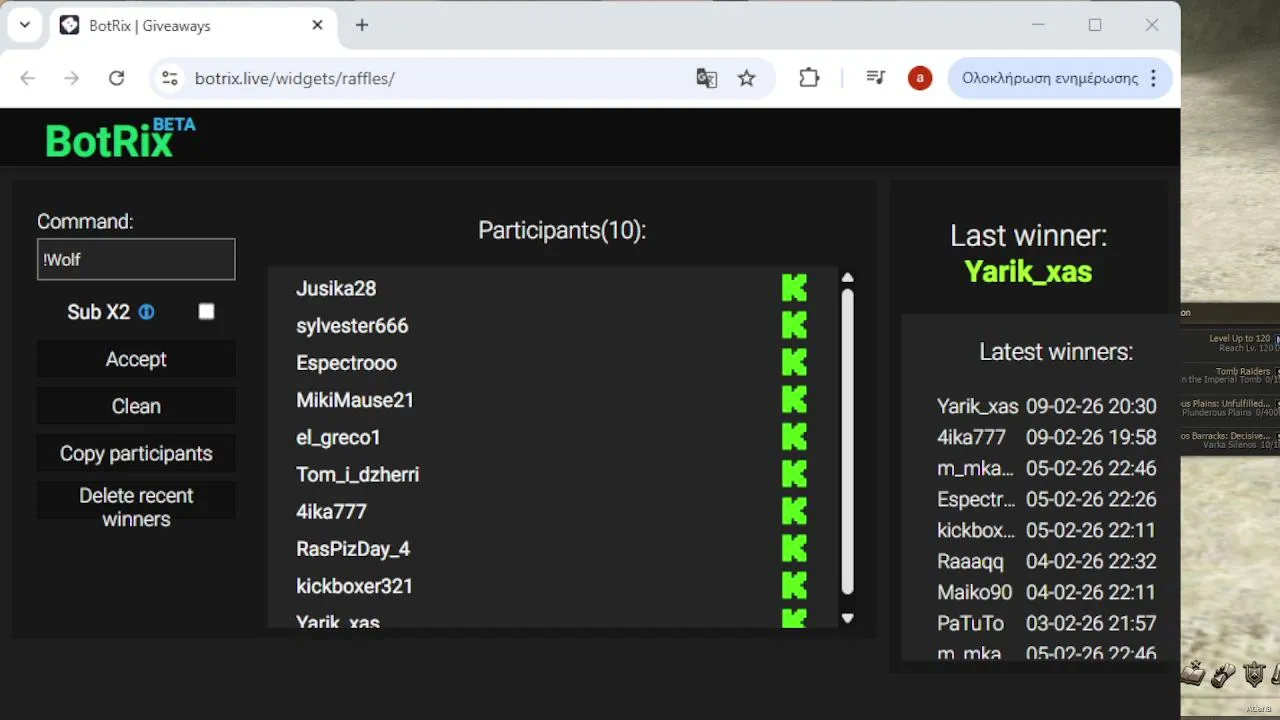This screenshot has height=720, width=1280.
Task: Click last winner name Yarik_xas in green
Action: 1028,271
